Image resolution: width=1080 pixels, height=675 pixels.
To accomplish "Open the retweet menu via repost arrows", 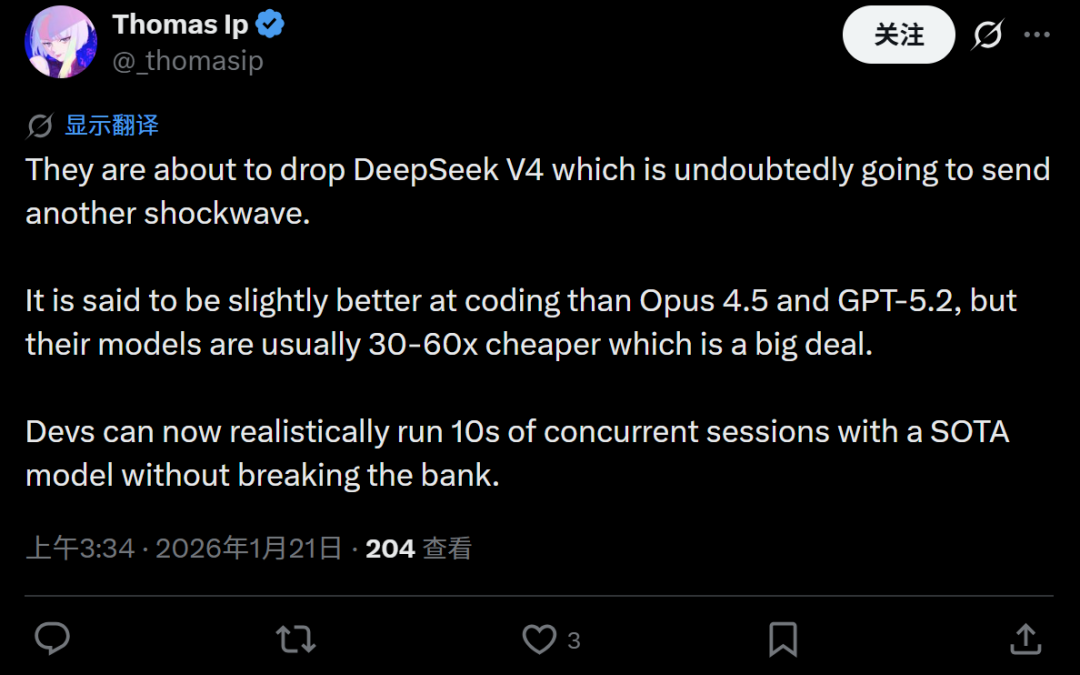I will 295,638.
